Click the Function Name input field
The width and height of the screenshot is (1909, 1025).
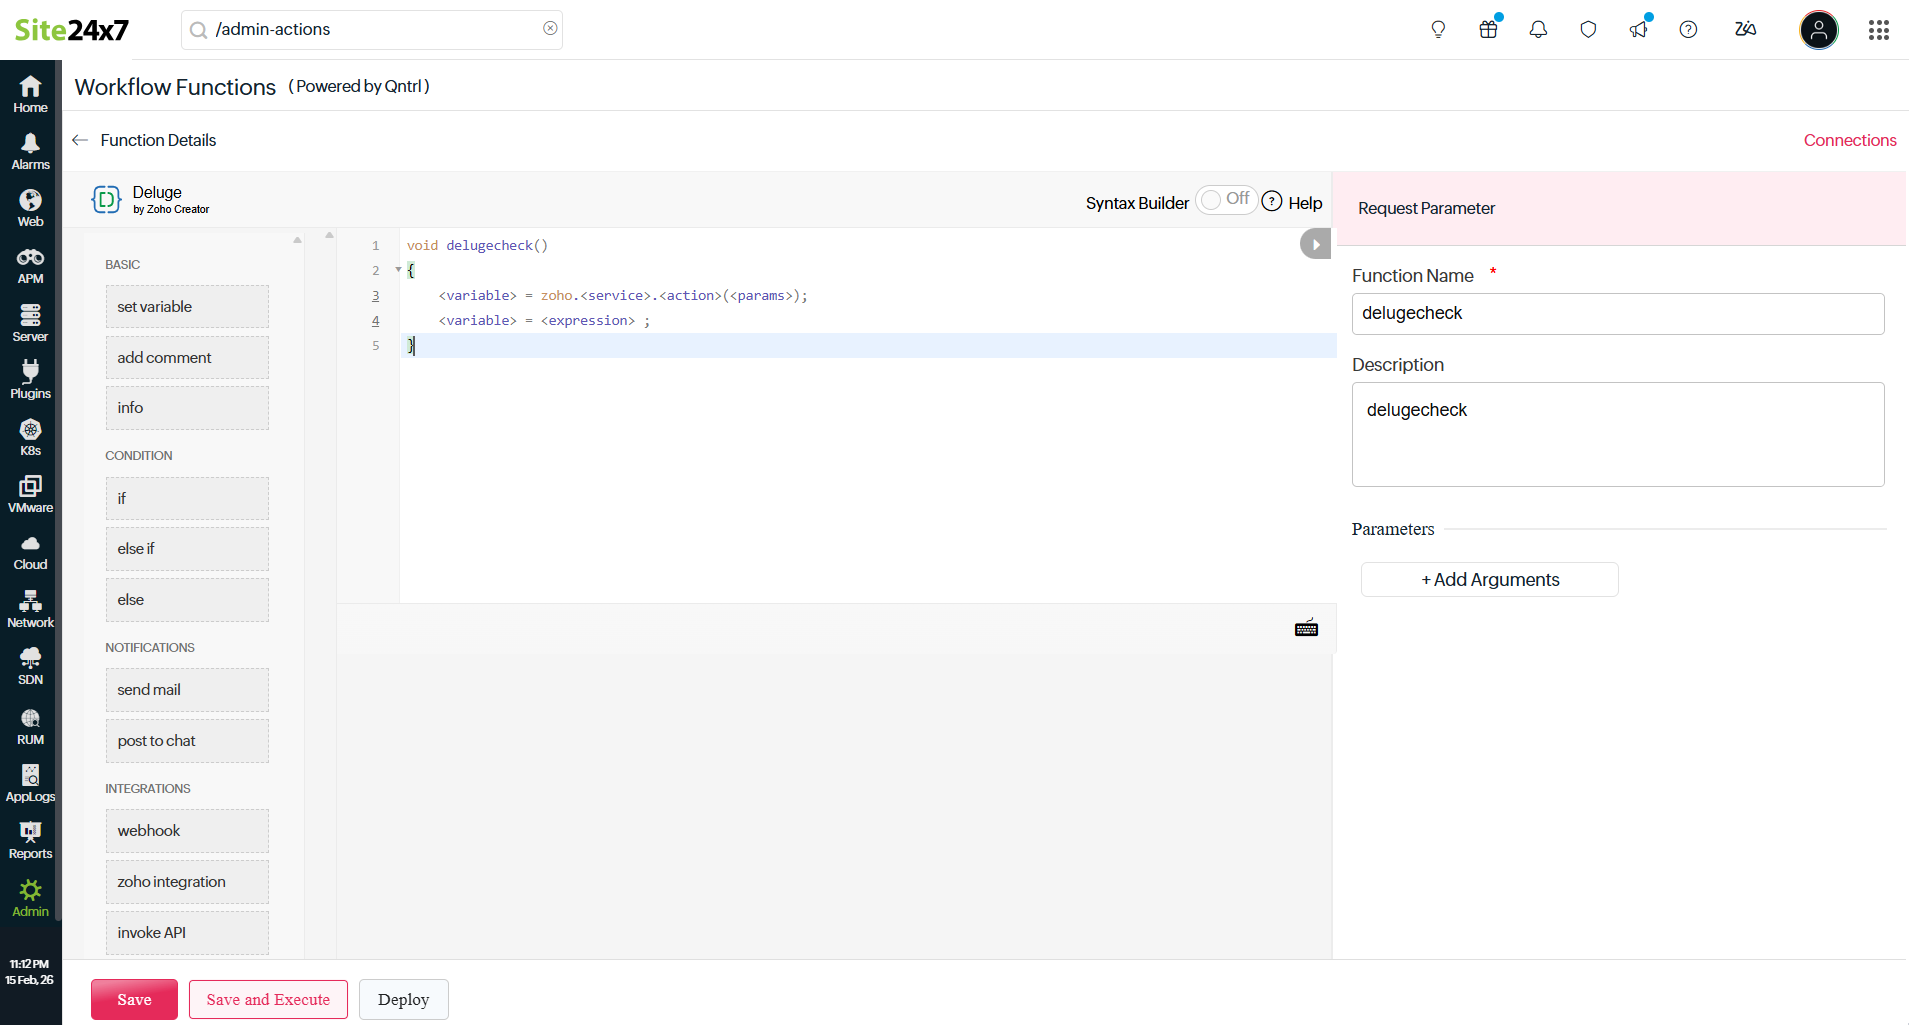click(x=1617, y=314)
